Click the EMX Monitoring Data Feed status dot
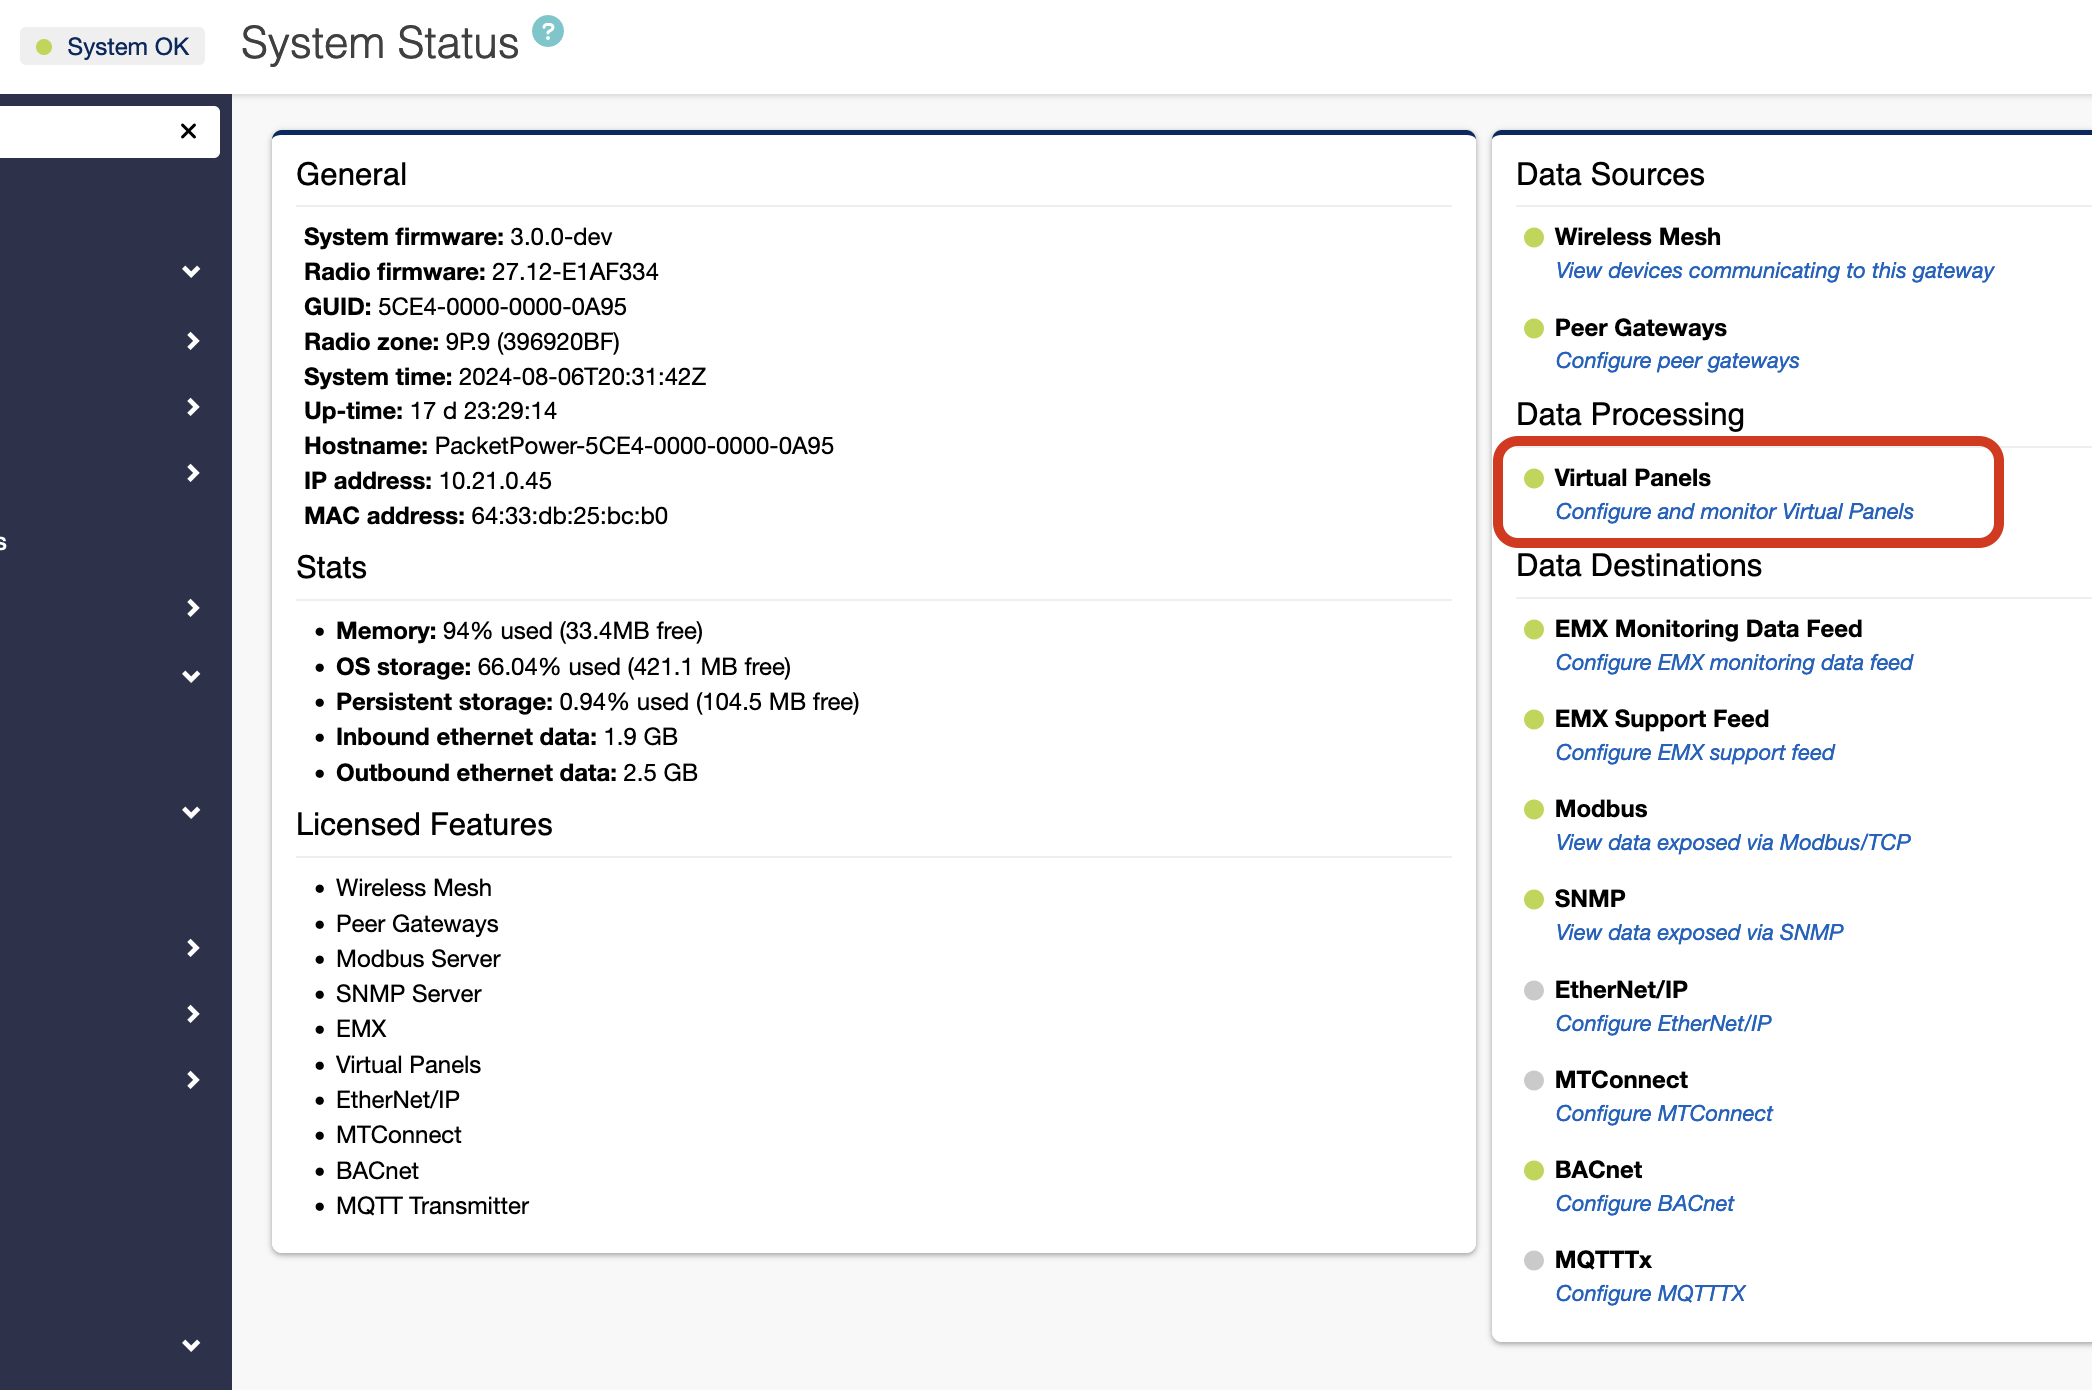The height and width of the screenshot is (1390, 2092). tap(1532, 630)
